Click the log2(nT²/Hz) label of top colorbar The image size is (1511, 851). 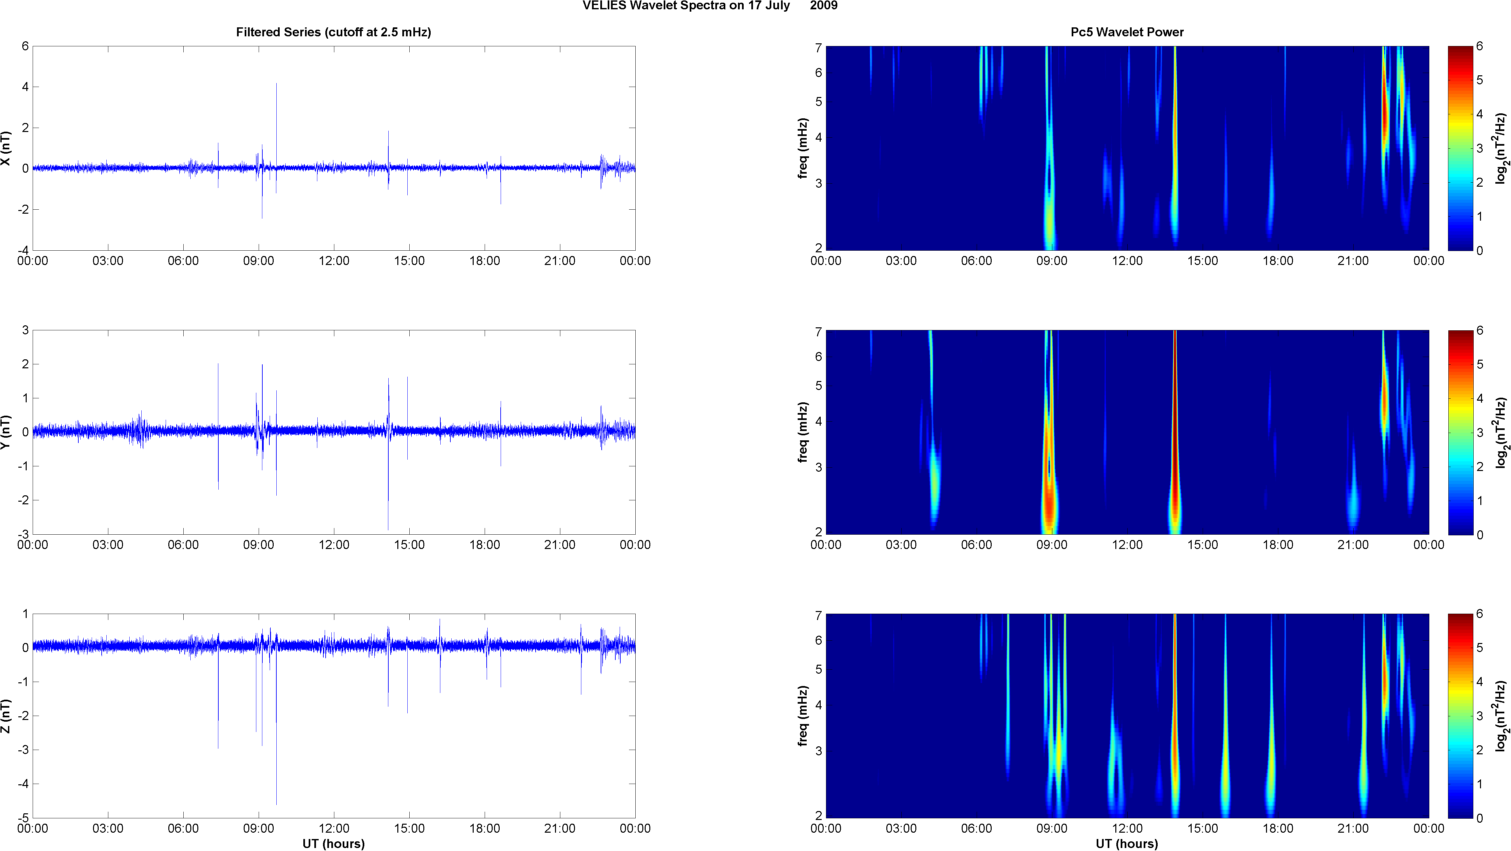click(x=1501, y=148)
